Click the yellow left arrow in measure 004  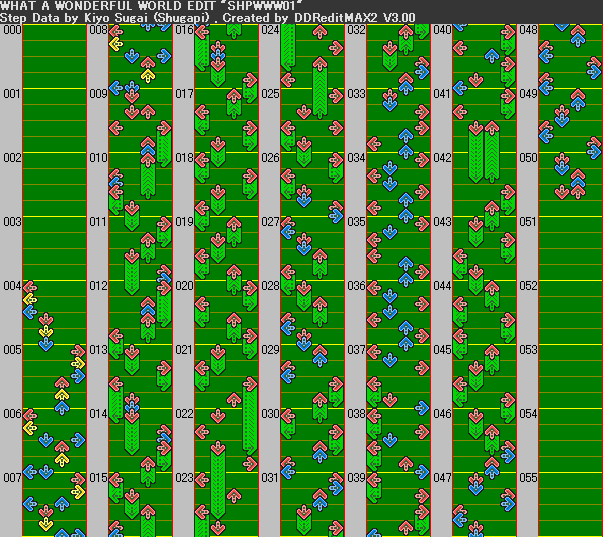[x=30, y=299]
